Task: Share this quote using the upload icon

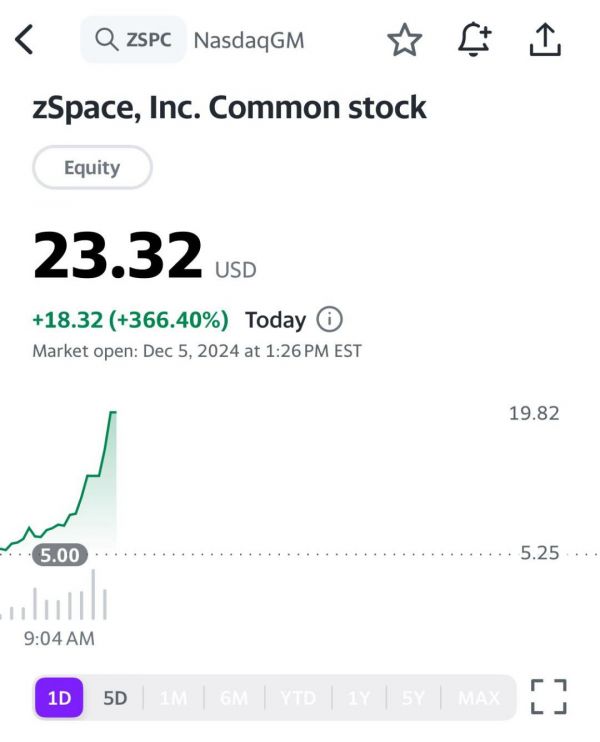Action: click(x=544, y=40)
